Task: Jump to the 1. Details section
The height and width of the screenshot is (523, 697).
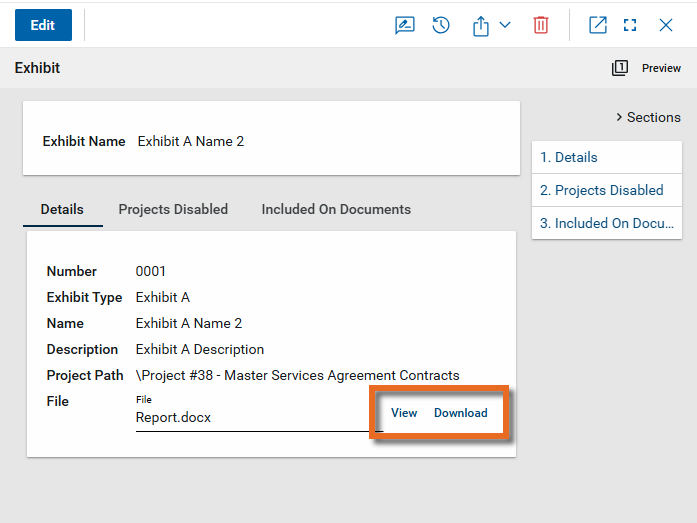Action: (x=569, y=157)
